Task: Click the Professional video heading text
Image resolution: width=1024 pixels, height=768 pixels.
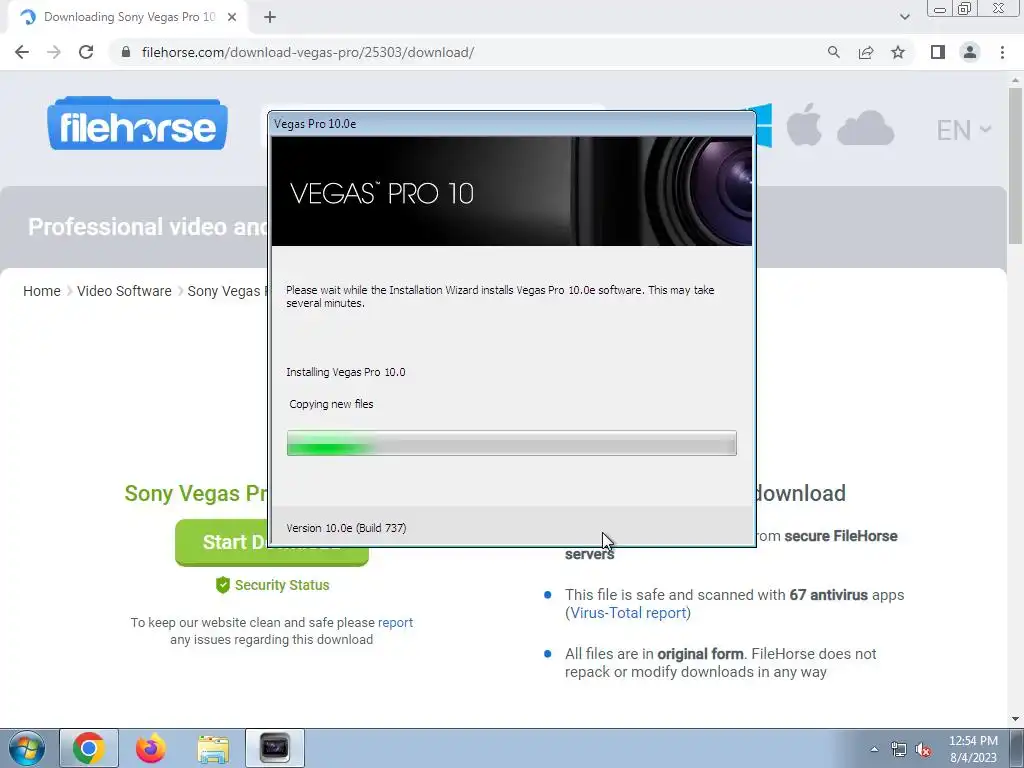Action: pos(148,227)
